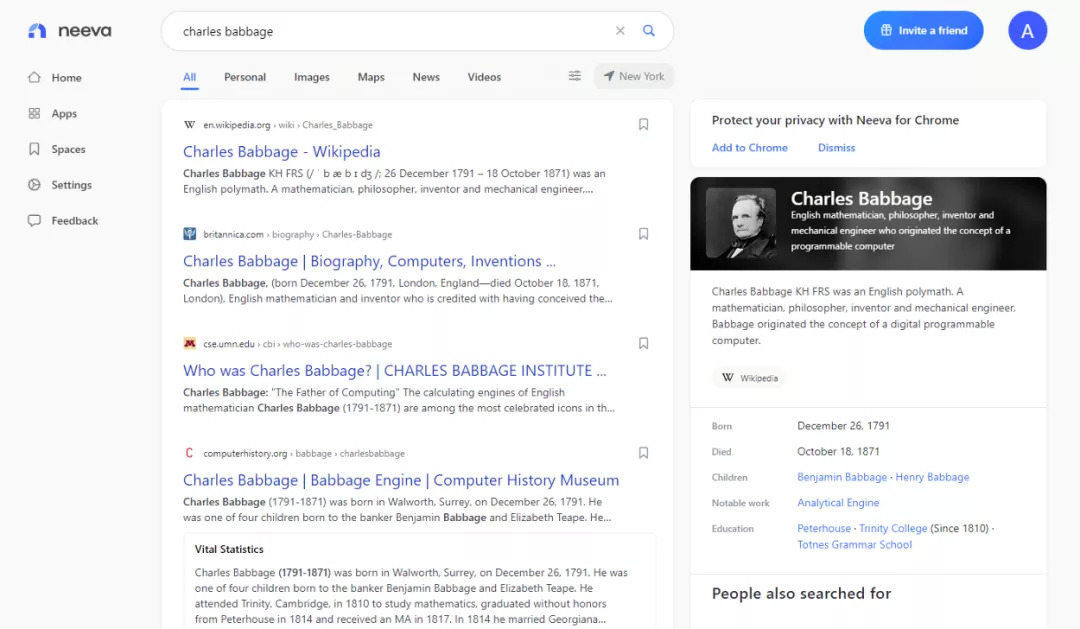This screenshot has width=1080, height=629.
Task: Click the Neeva logo icon
Action: click(x=37, y=31)
